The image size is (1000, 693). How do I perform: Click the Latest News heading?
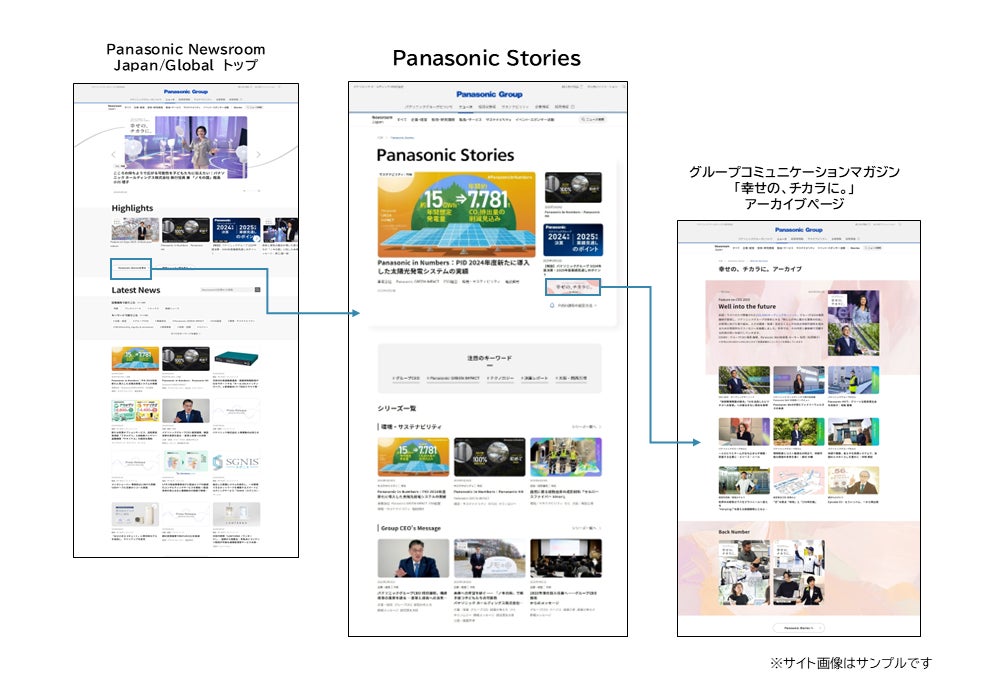pos(136,290)
